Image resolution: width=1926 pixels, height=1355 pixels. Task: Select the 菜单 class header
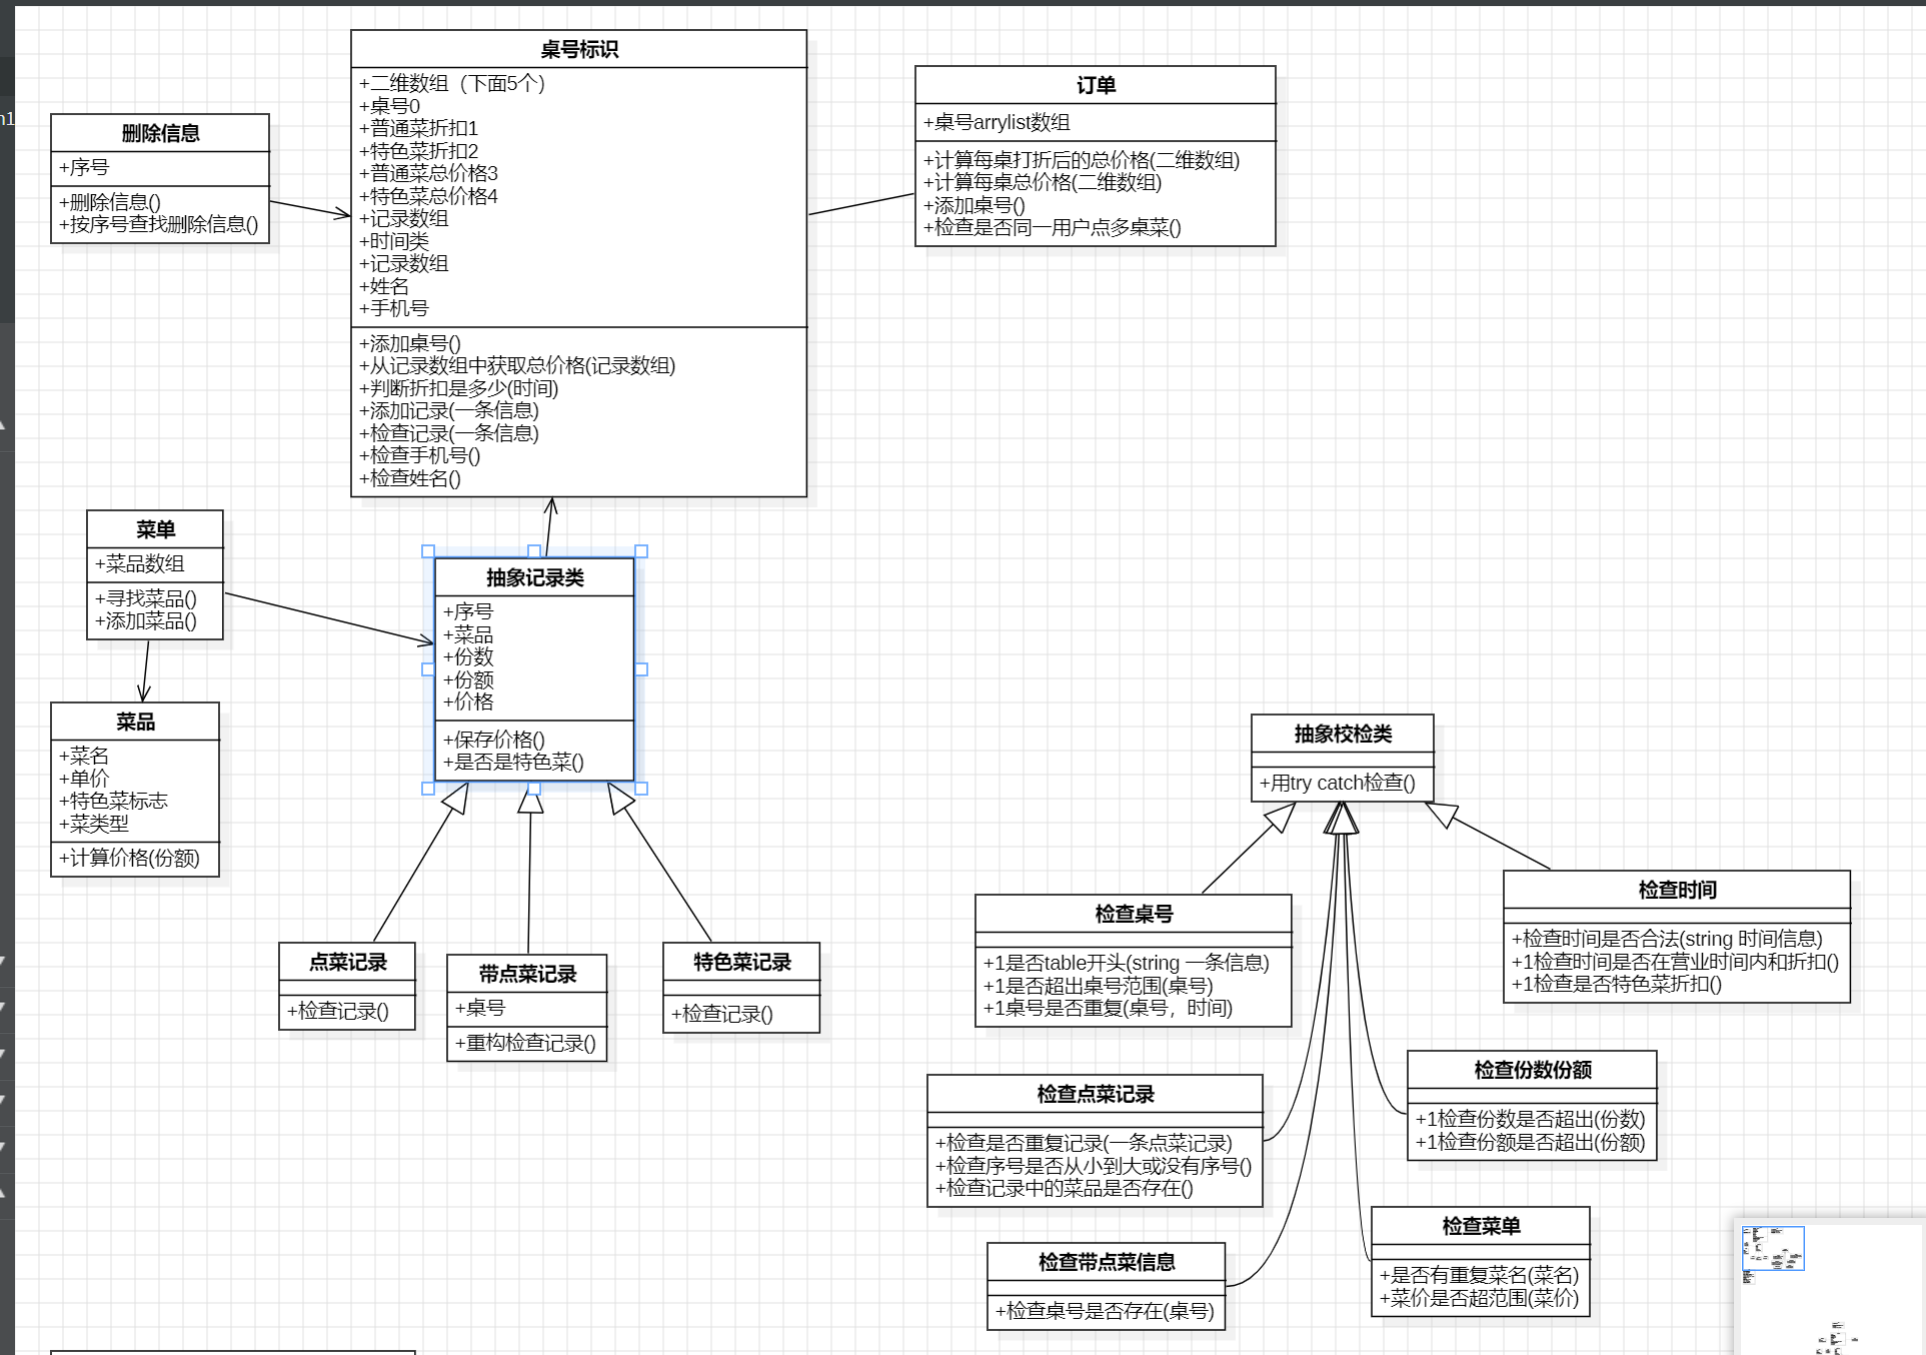pyautogui.click(x=155, y=529)
